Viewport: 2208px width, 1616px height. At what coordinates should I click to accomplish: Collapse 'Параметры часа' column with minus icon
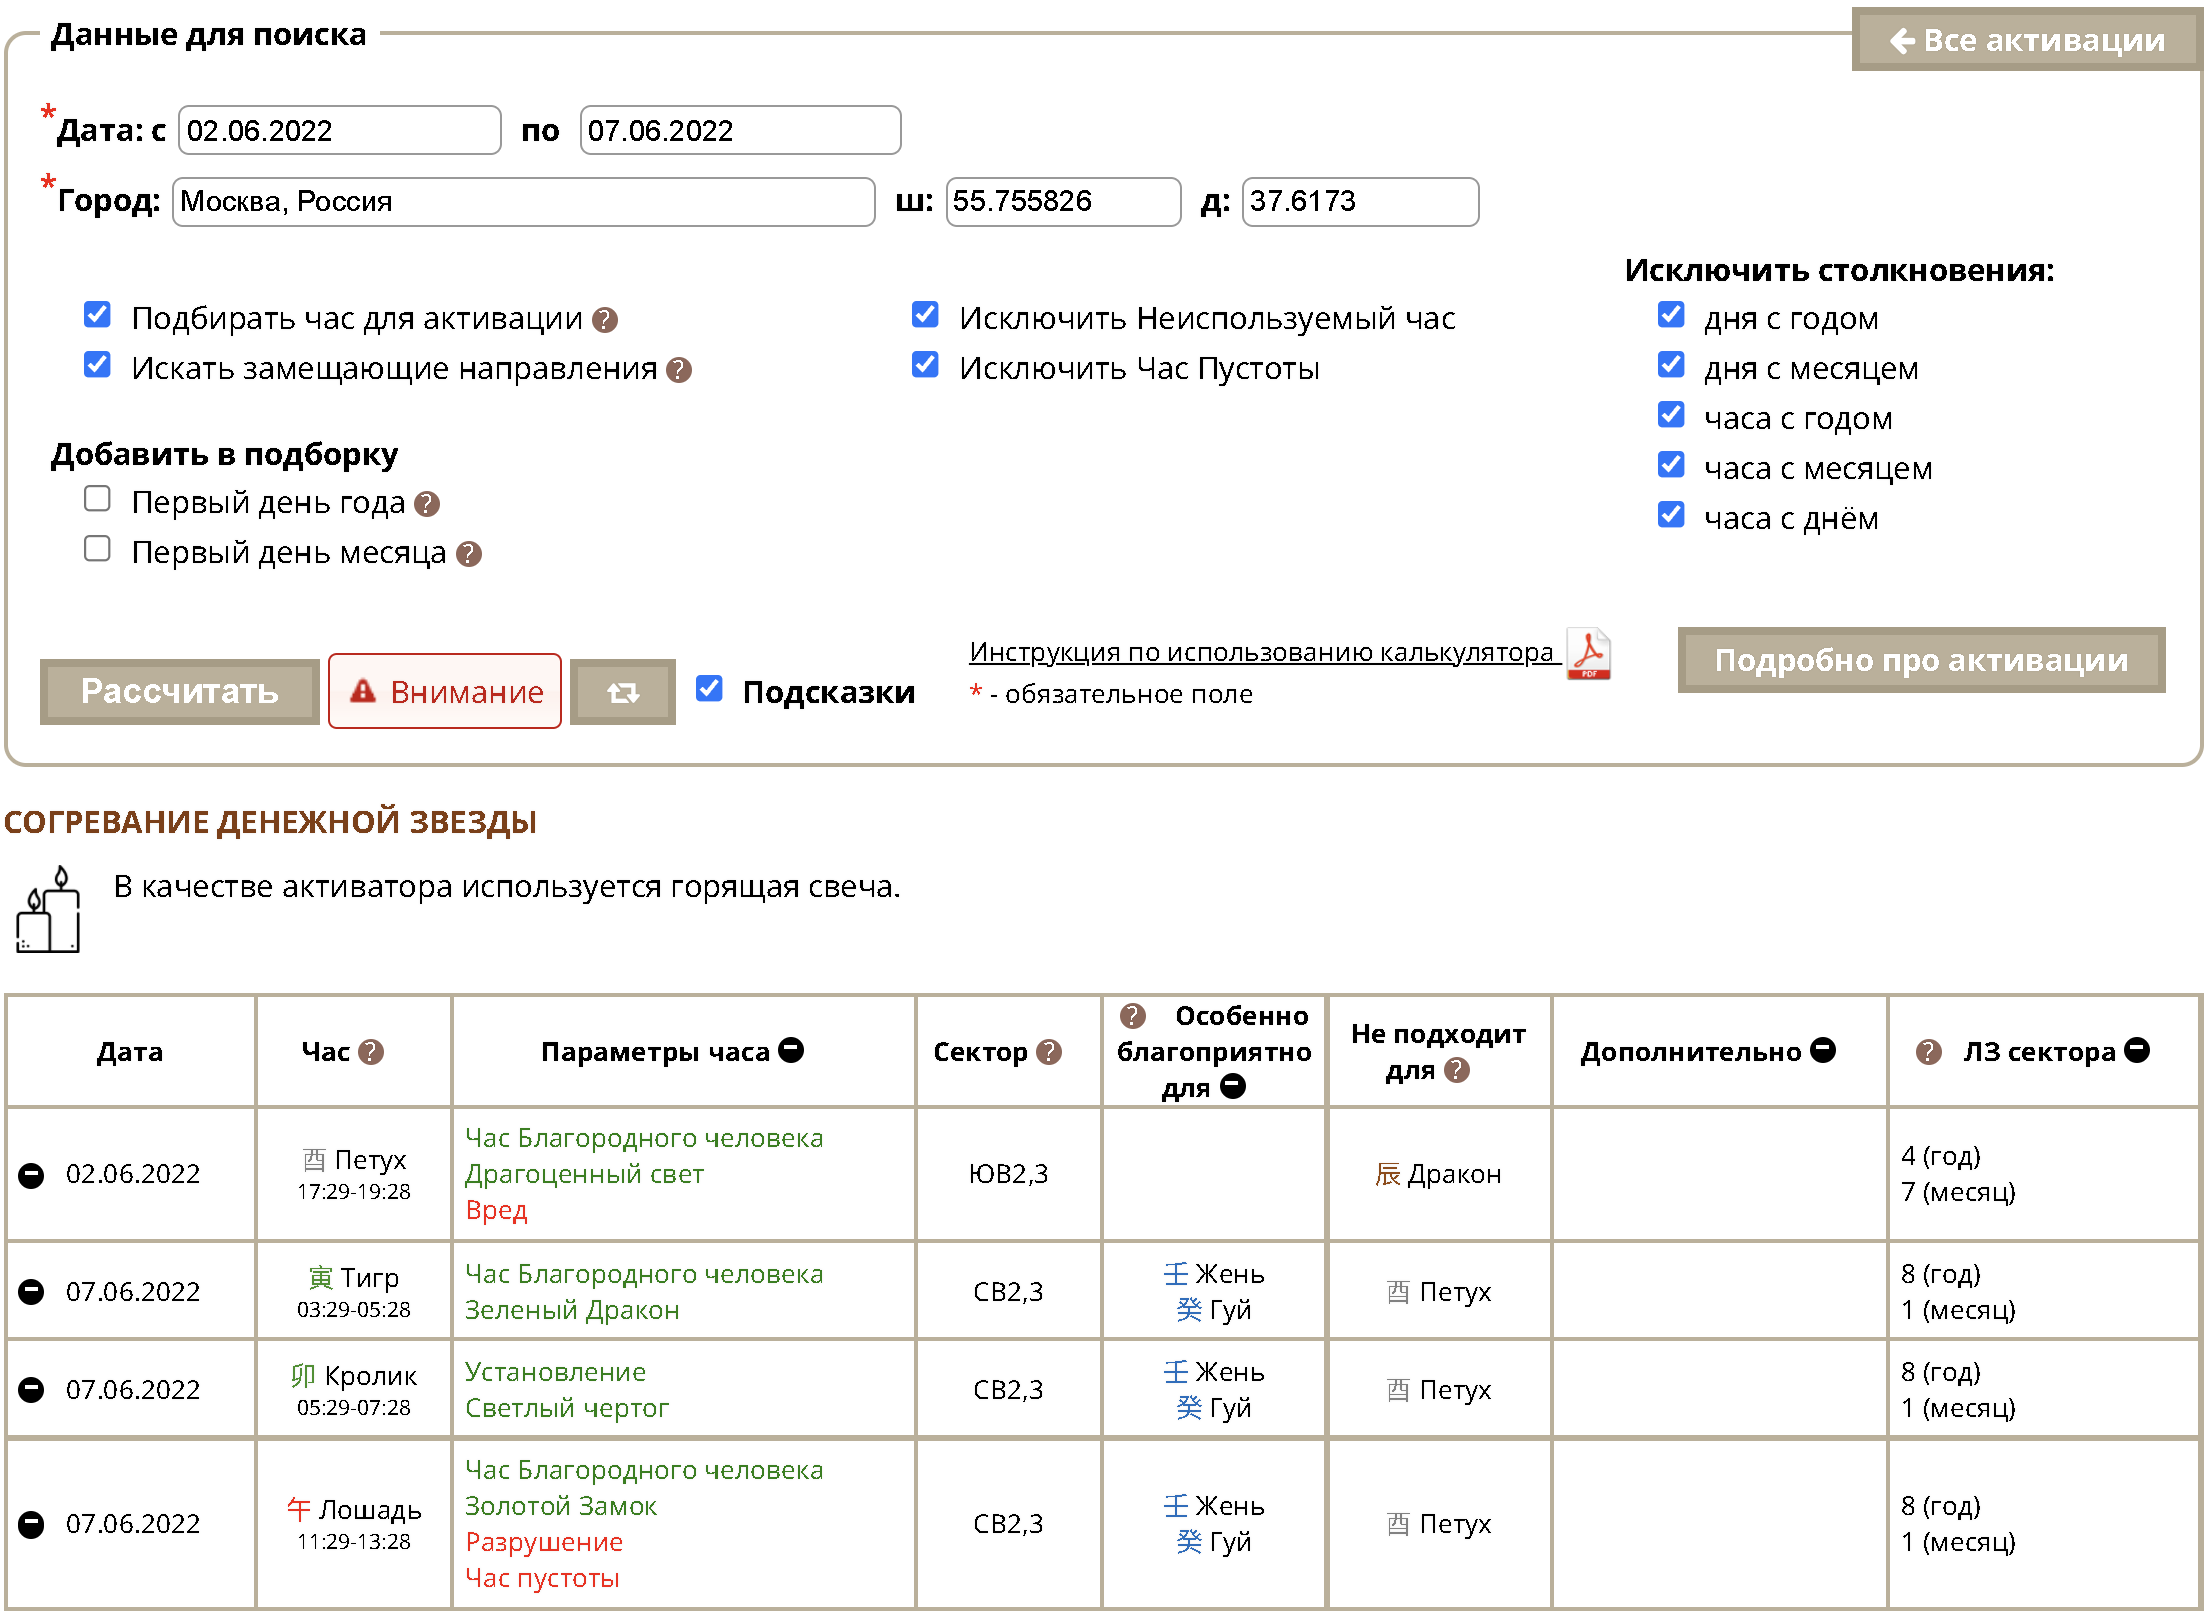pos(791,1050)
